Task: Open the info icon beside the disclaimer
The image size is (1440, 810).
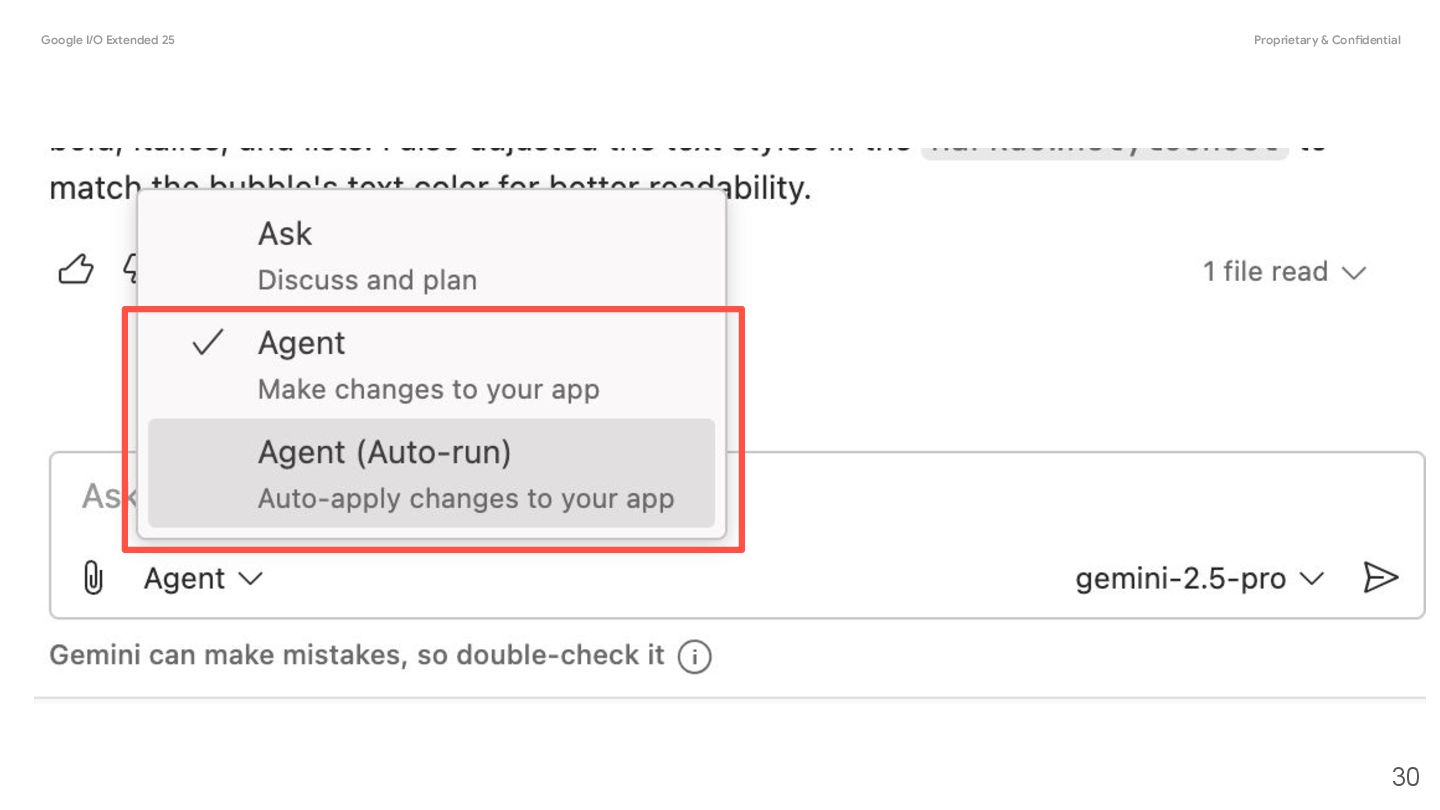Action: (695, 657)
